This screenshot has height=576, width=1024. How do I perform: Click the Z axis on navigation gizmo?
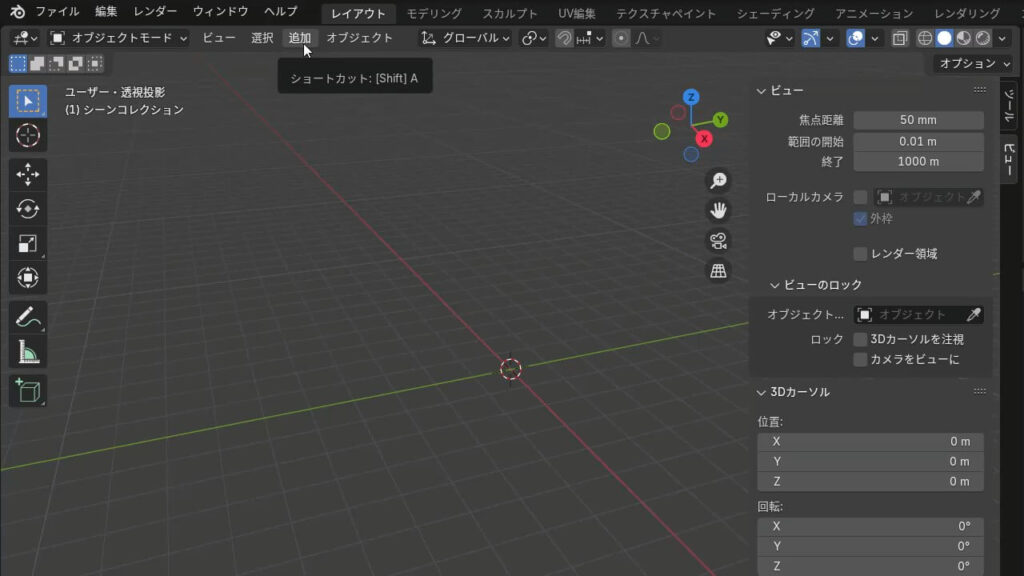click(x=691, y=97)
